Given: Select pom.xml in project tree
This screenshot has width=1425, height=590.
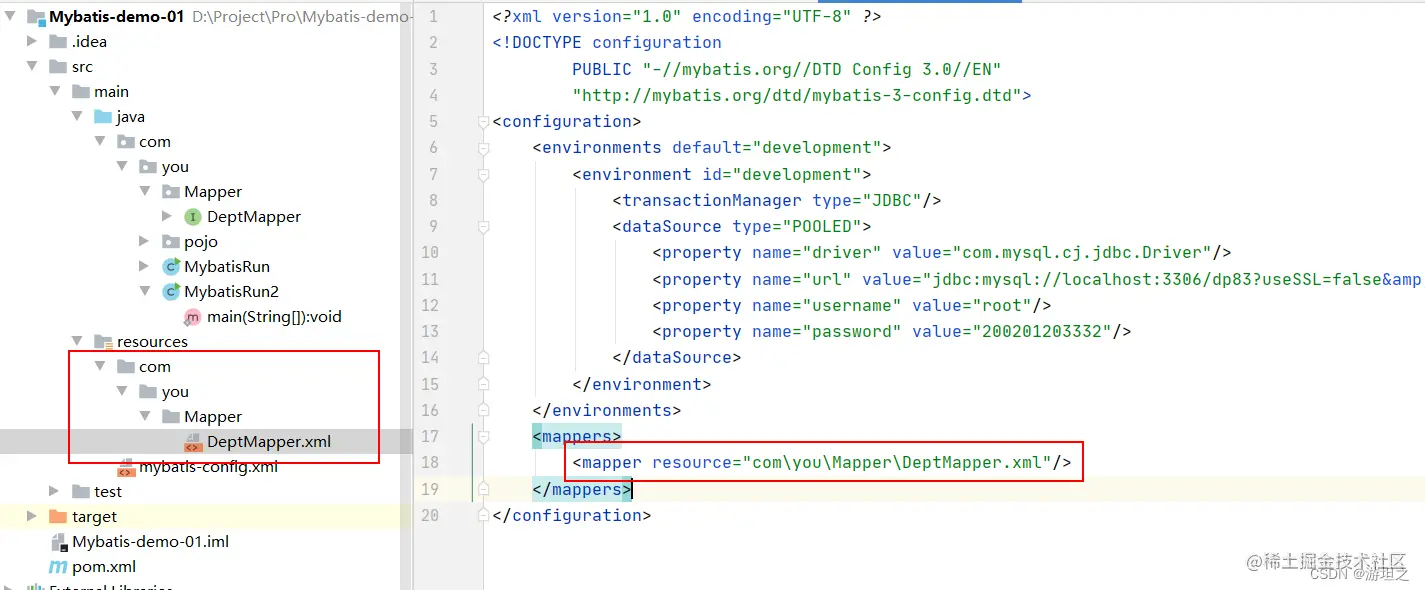Looking at the screenshot, I should [104, 566].
